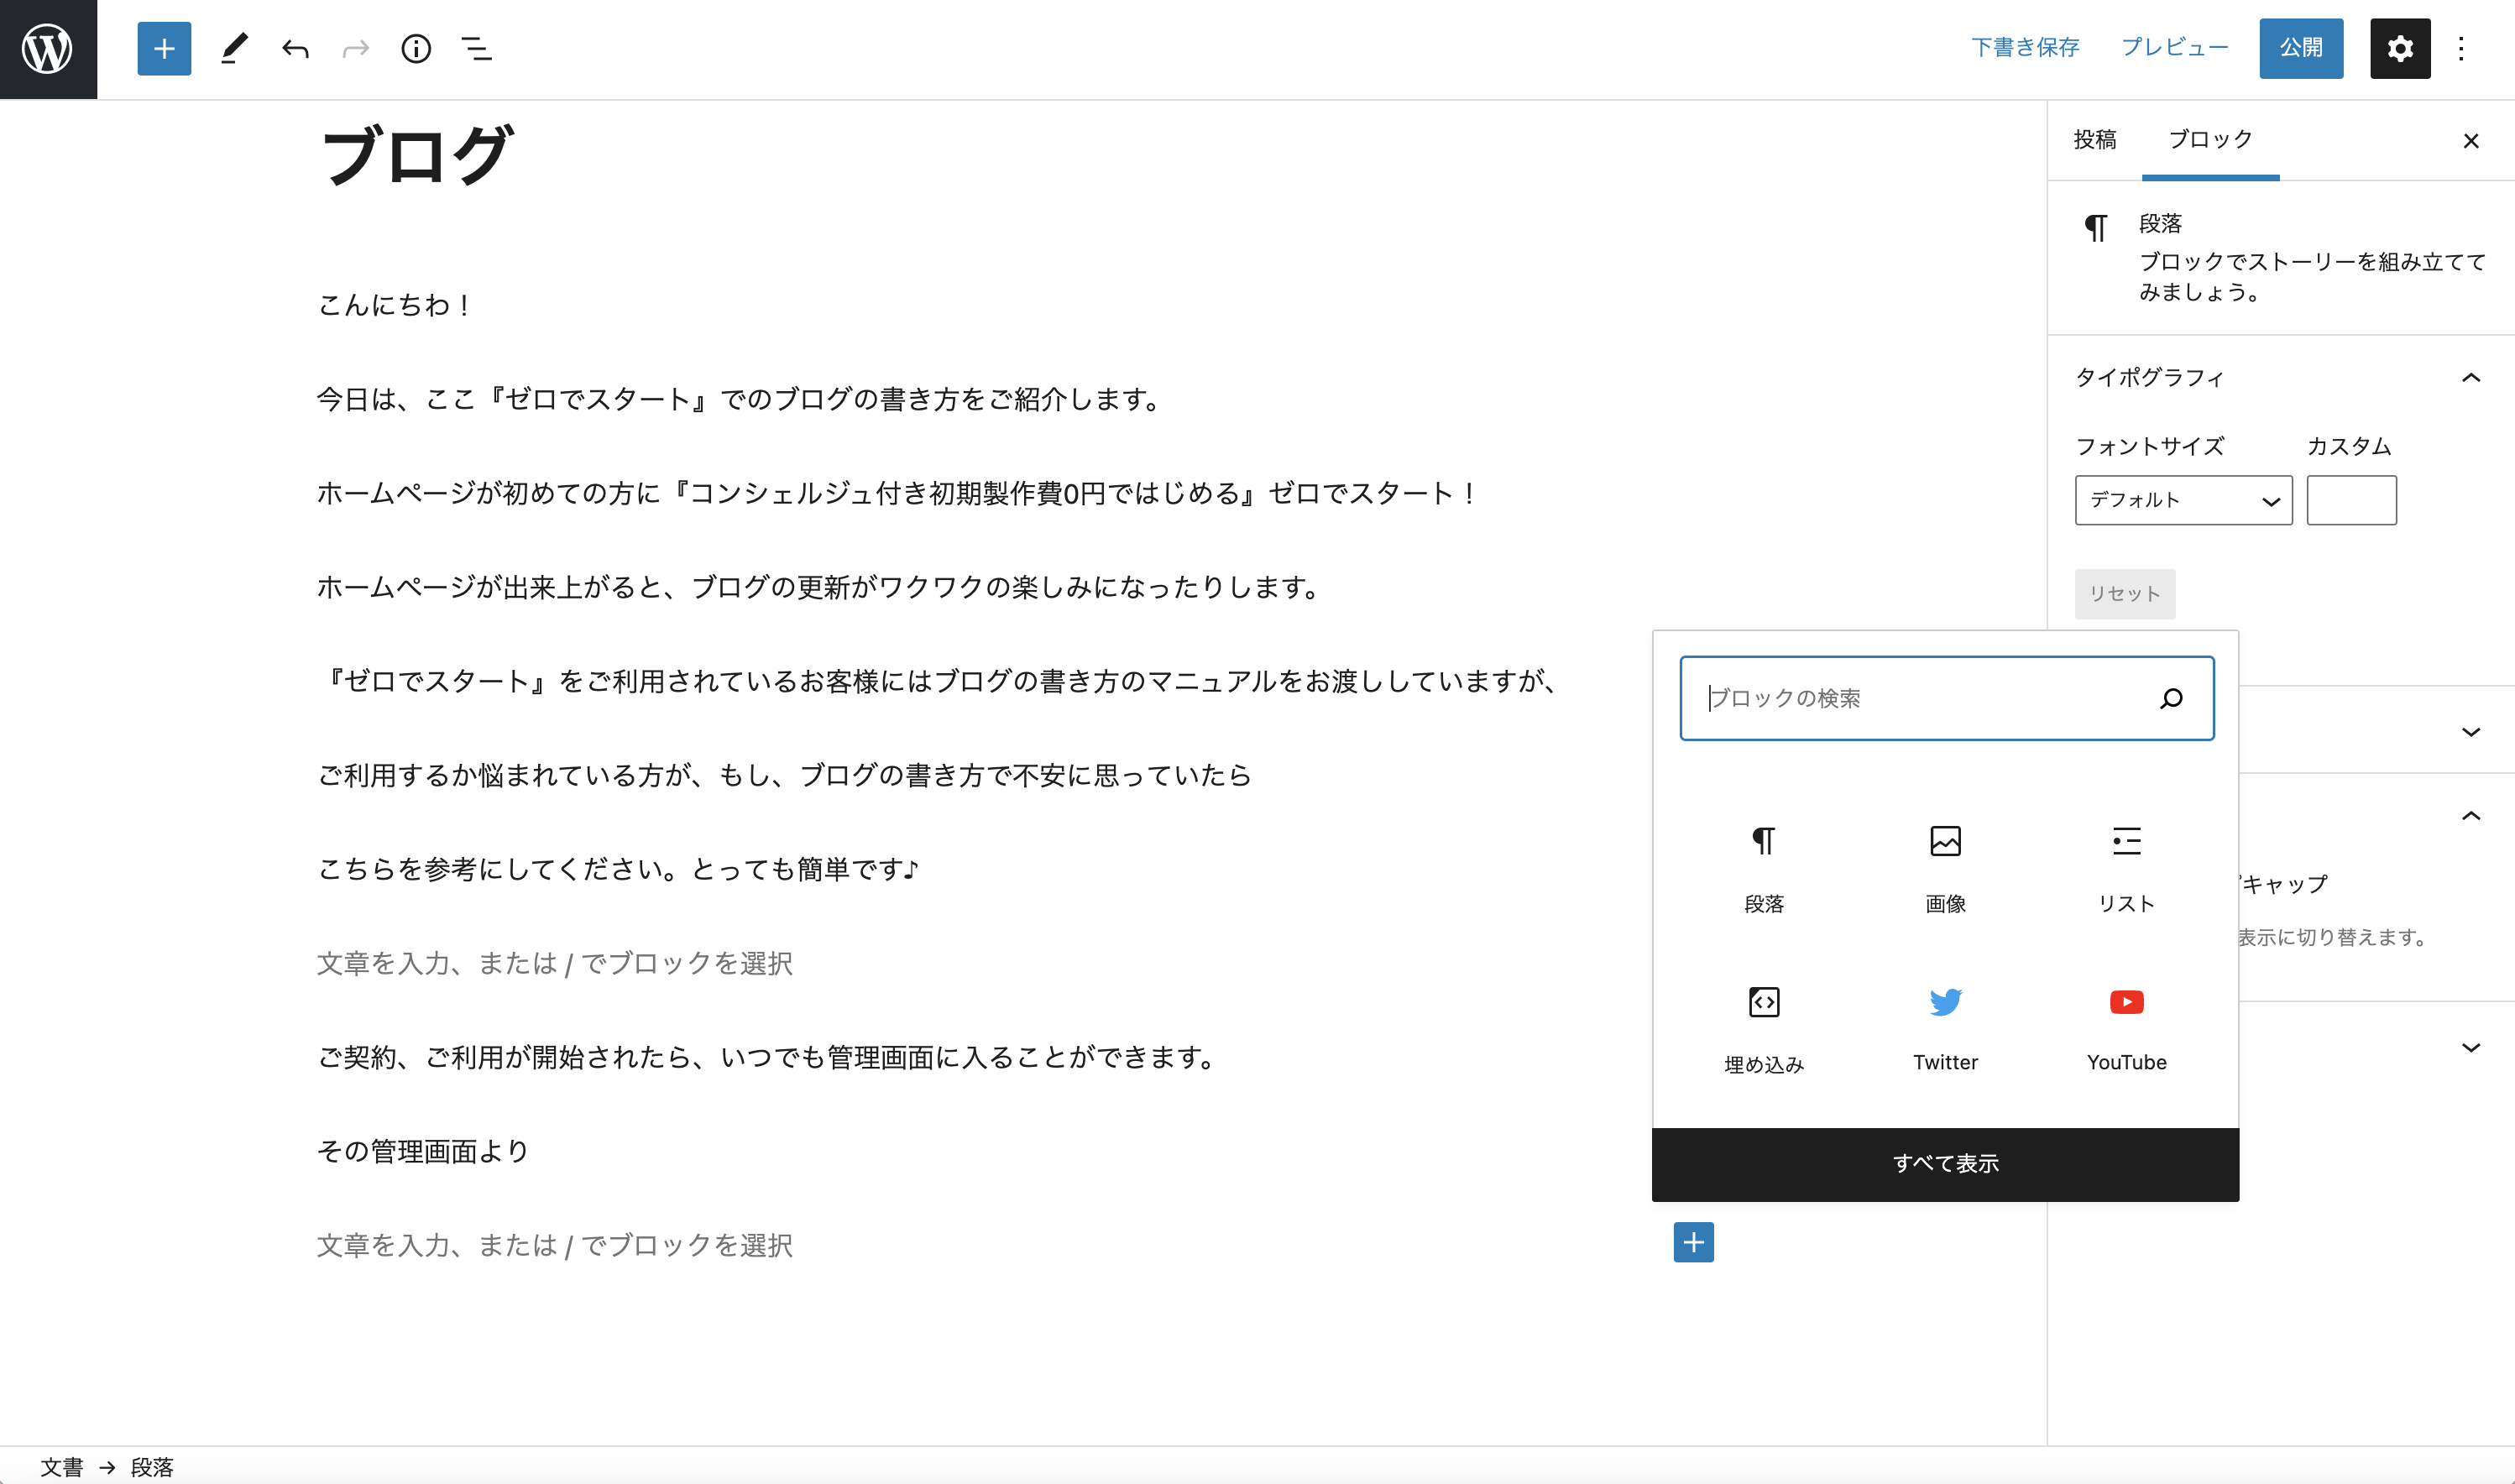The image size is (2515, 1484).
Task: Insert a list (リスト) block
Action: click(2126, 866)
